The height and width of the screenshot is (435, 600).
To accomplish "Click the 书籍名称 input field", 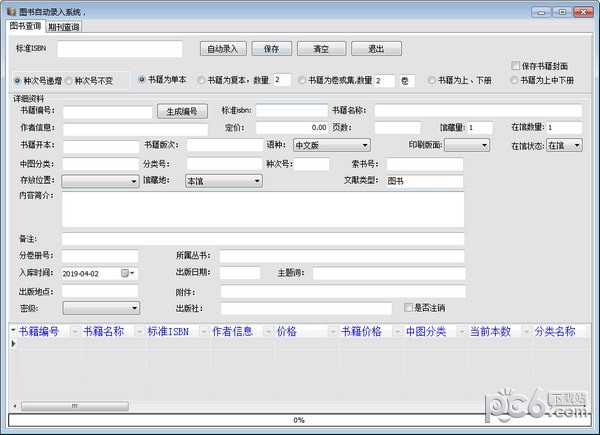I will pos(478,111).
